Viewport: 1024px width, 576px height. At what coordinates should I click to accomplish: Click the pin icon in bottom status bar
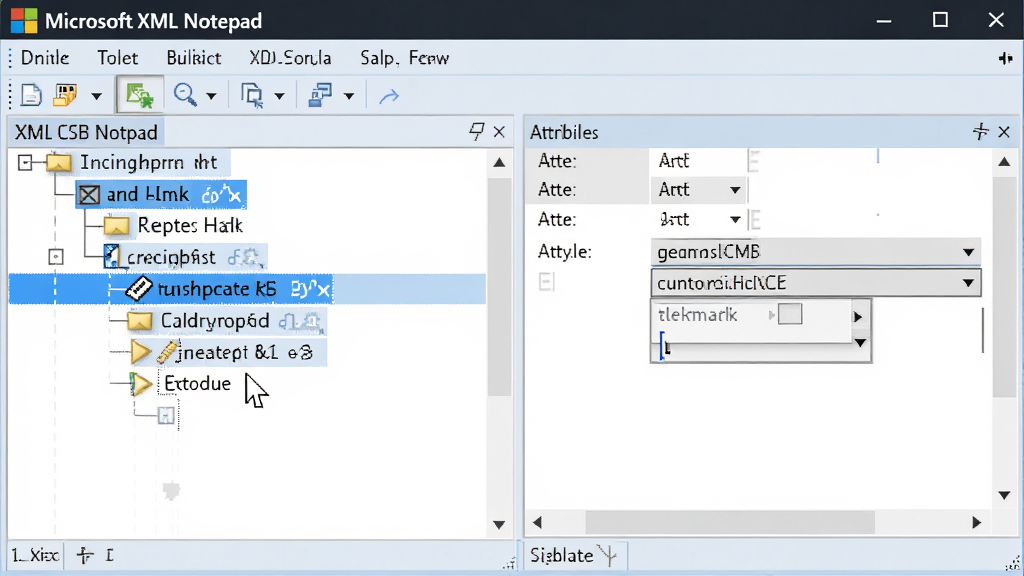(85, 556)
